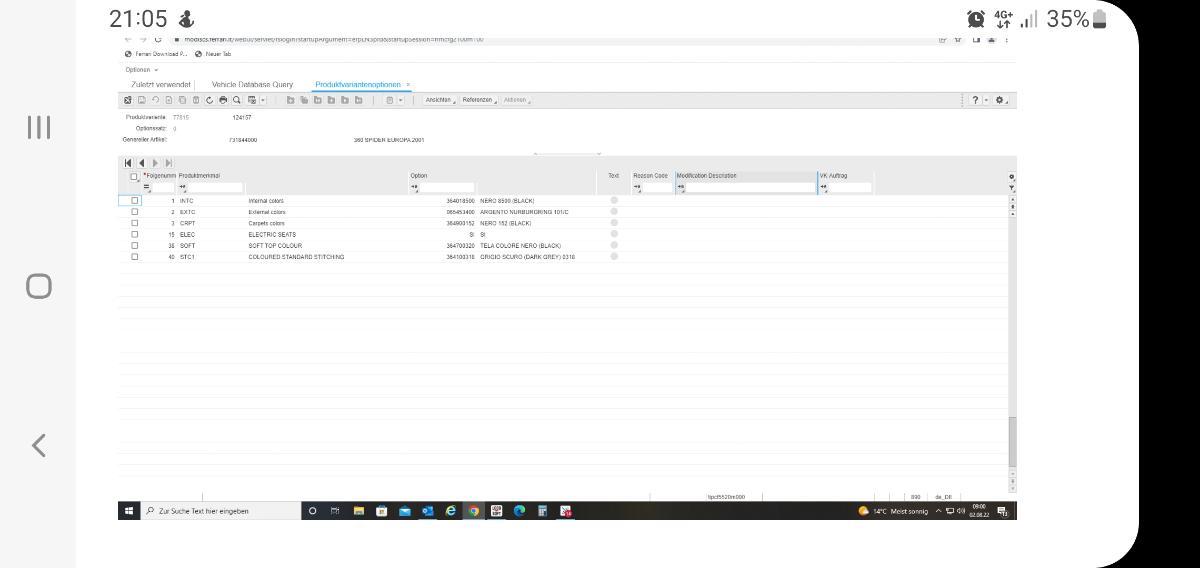Screen dimensions: 1200x568
Task: Open the Zuletzt verwendet tab
Action: pos(160,85)
